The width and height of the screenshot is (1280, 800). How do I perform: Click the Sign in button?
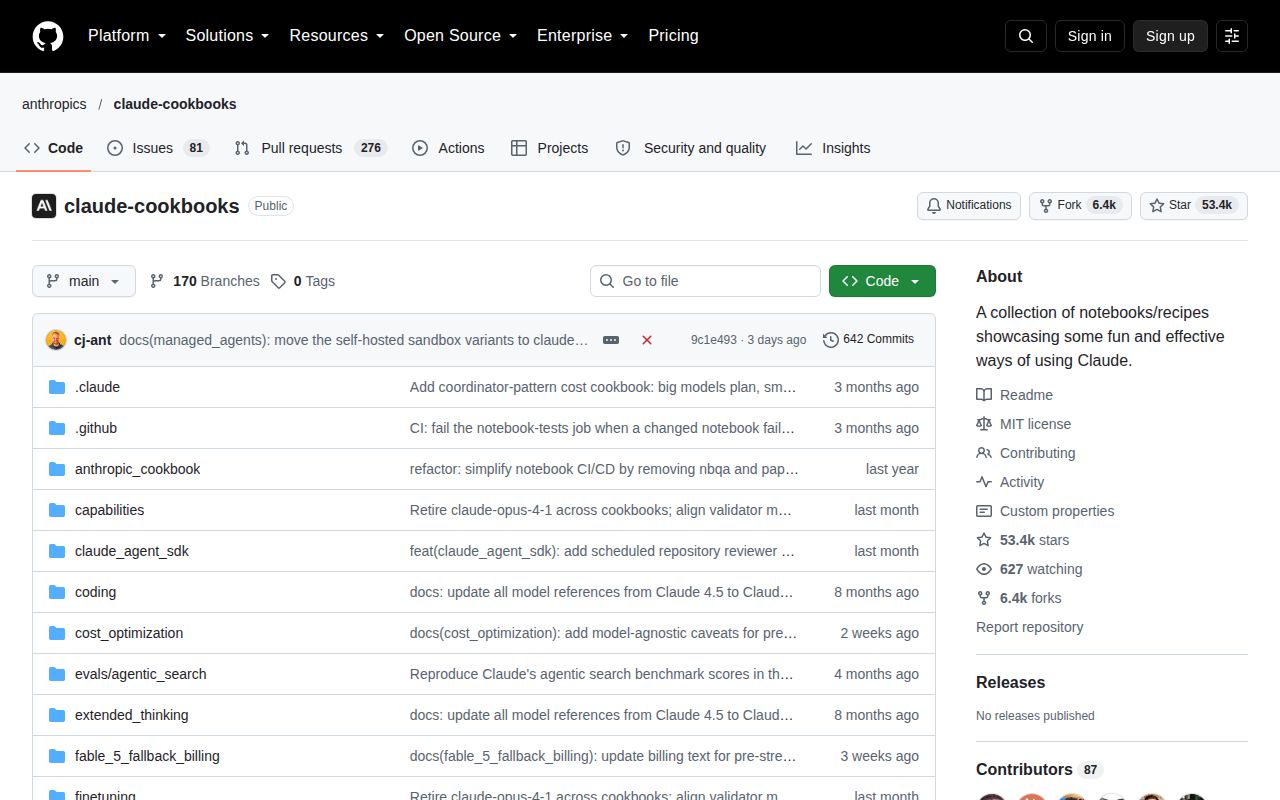(x=1089, y=36)
